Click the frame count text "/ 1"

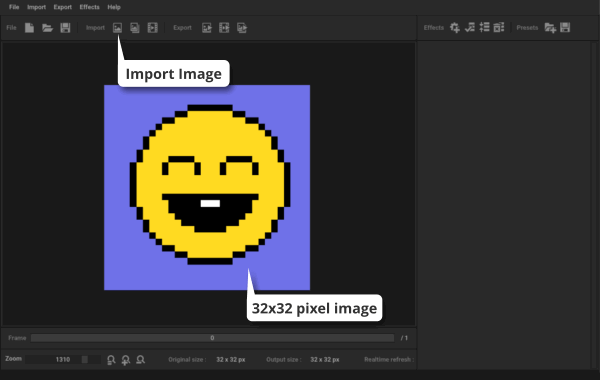[404, 338]
